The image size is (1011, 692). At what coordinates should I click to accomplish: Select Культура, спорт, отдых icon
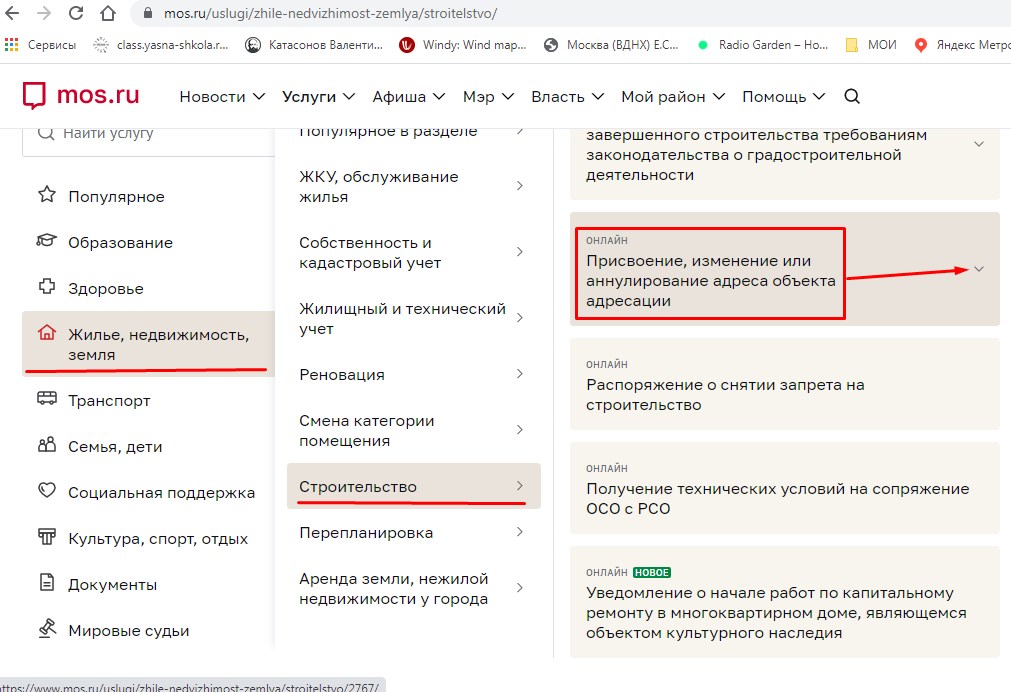tap(46, 537)
